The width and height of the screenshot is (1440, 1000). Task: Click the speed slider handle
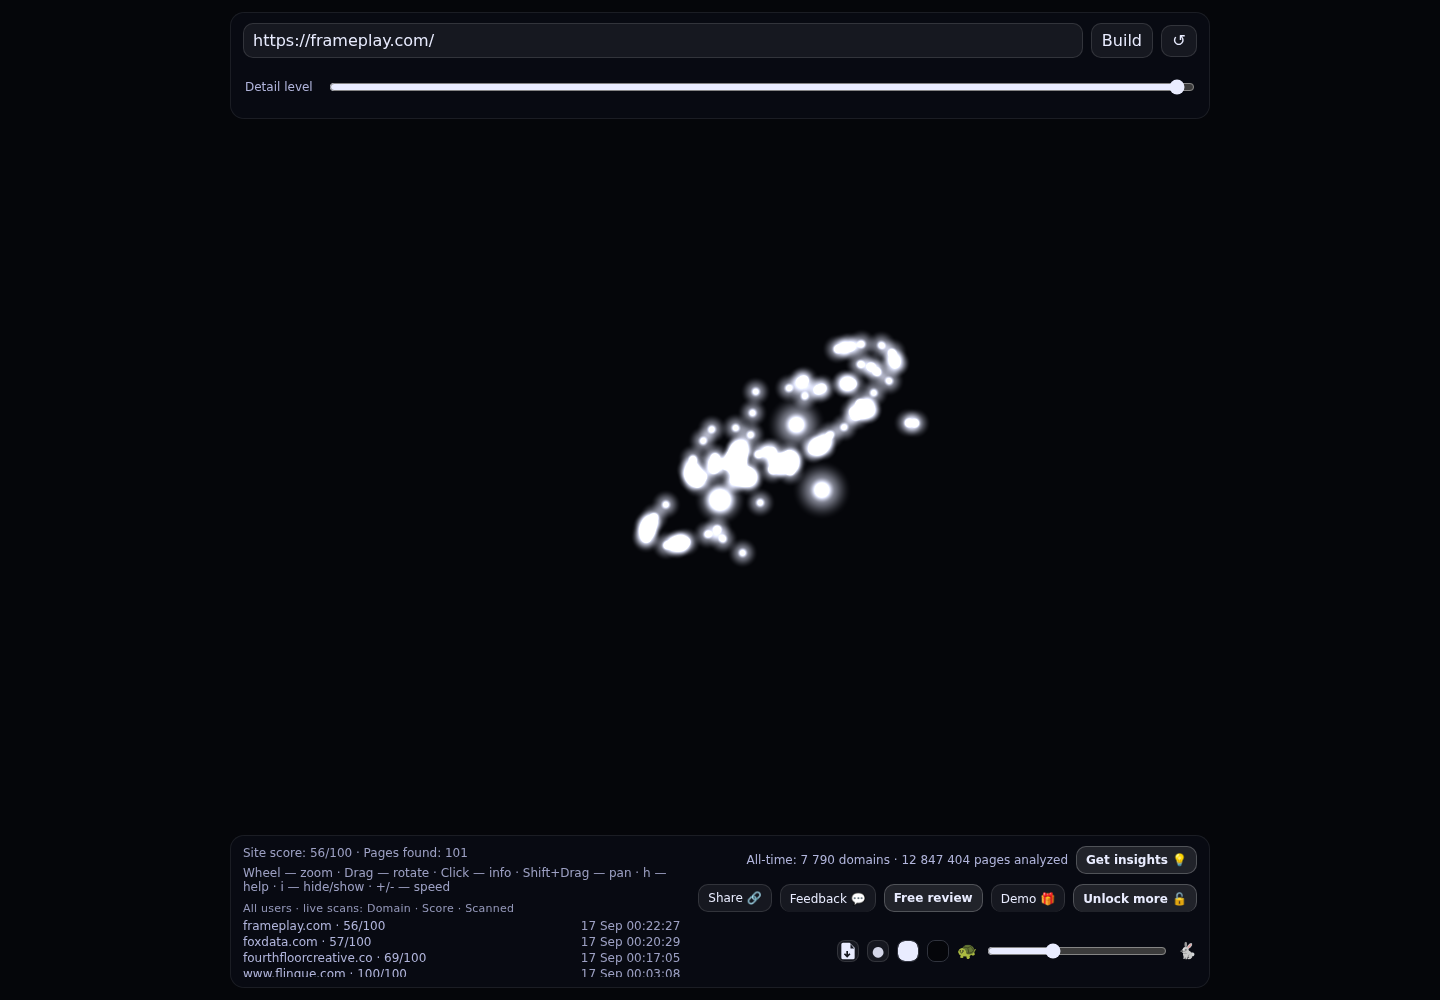(x=1053, y=951)
